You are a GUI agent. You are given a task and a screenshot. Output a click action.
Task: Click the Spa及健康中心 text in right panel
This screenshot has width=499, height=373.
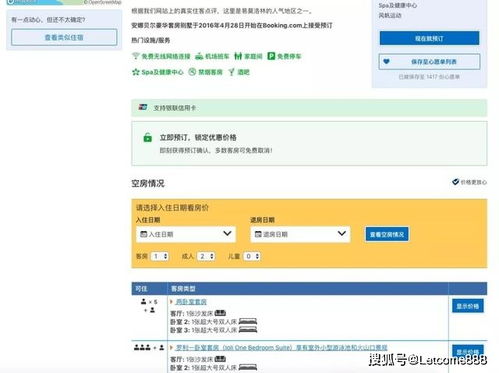pos(398,6)
